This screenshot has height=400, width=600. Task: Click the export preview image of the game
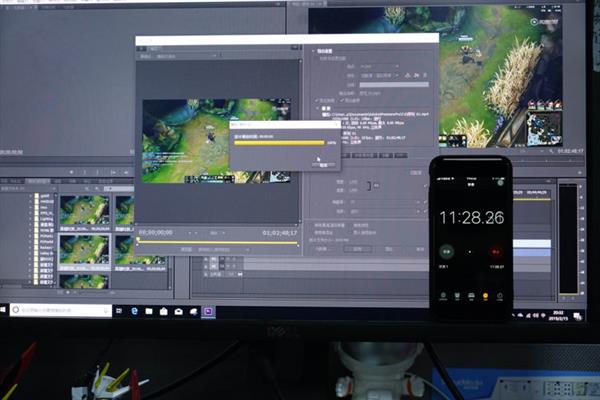click(x=216, y=141)
